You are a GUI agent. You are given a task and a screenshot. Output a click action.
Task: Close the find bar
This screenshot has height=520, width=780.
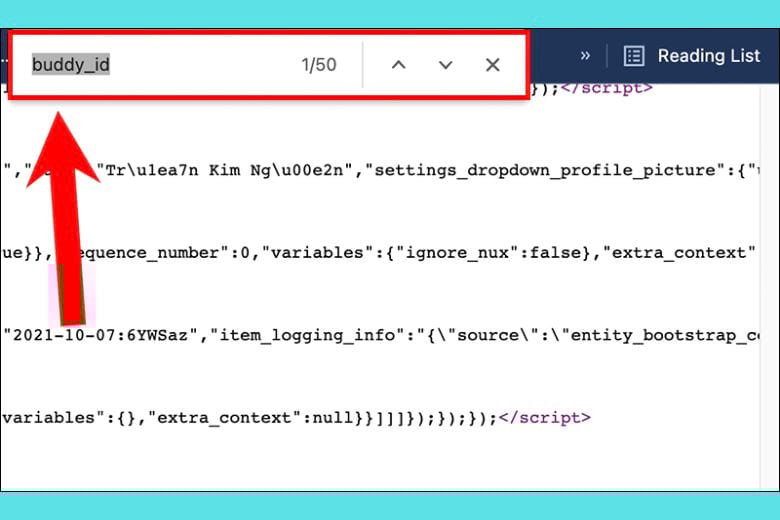(x=492, y=65)
